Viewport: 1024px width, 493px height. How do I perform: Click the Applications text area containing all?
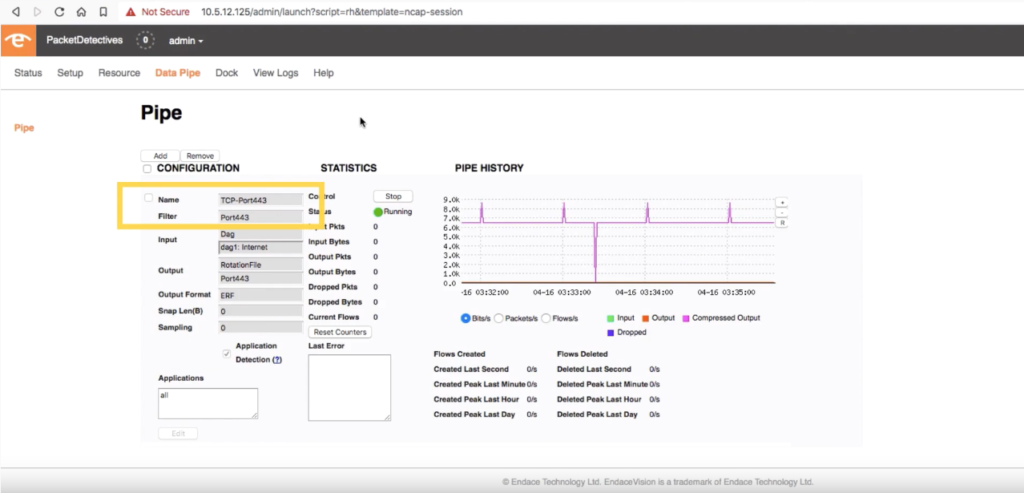[x=208, y=404]
